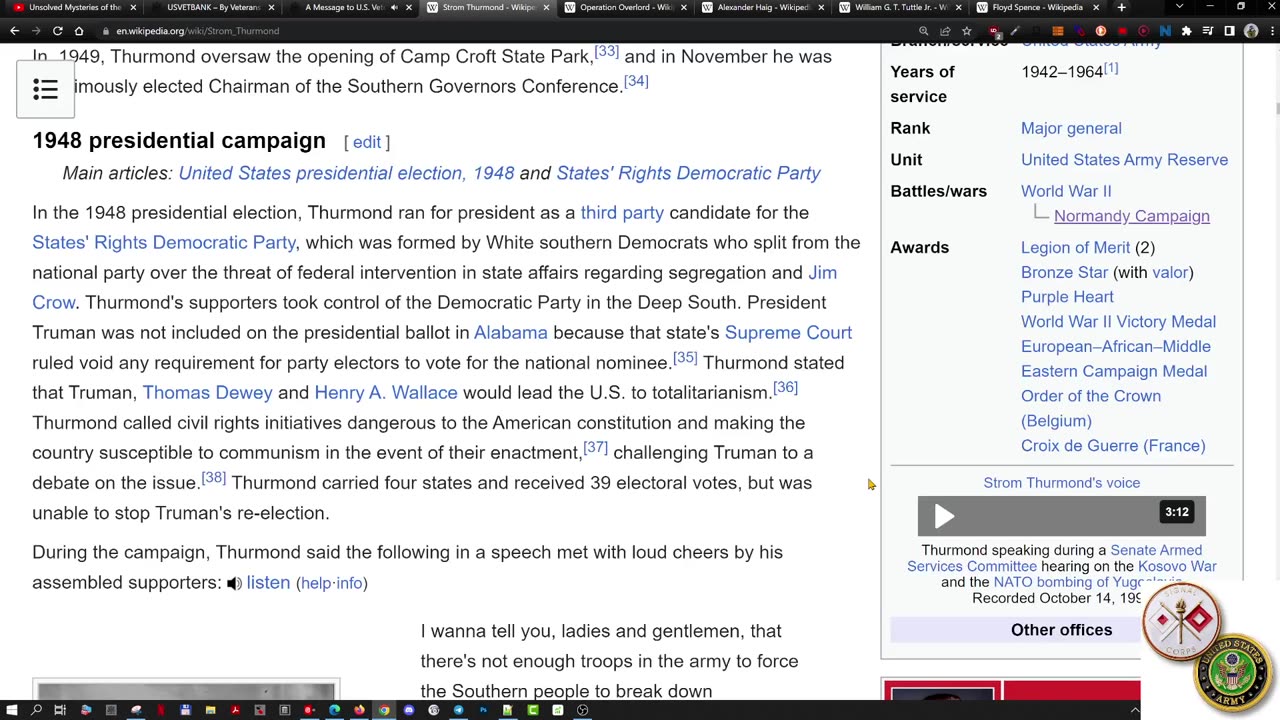Viewport: 1280px width, 720px height.
Task: Play the Strom Thurmond voice recording
Action: pos(944,516)
